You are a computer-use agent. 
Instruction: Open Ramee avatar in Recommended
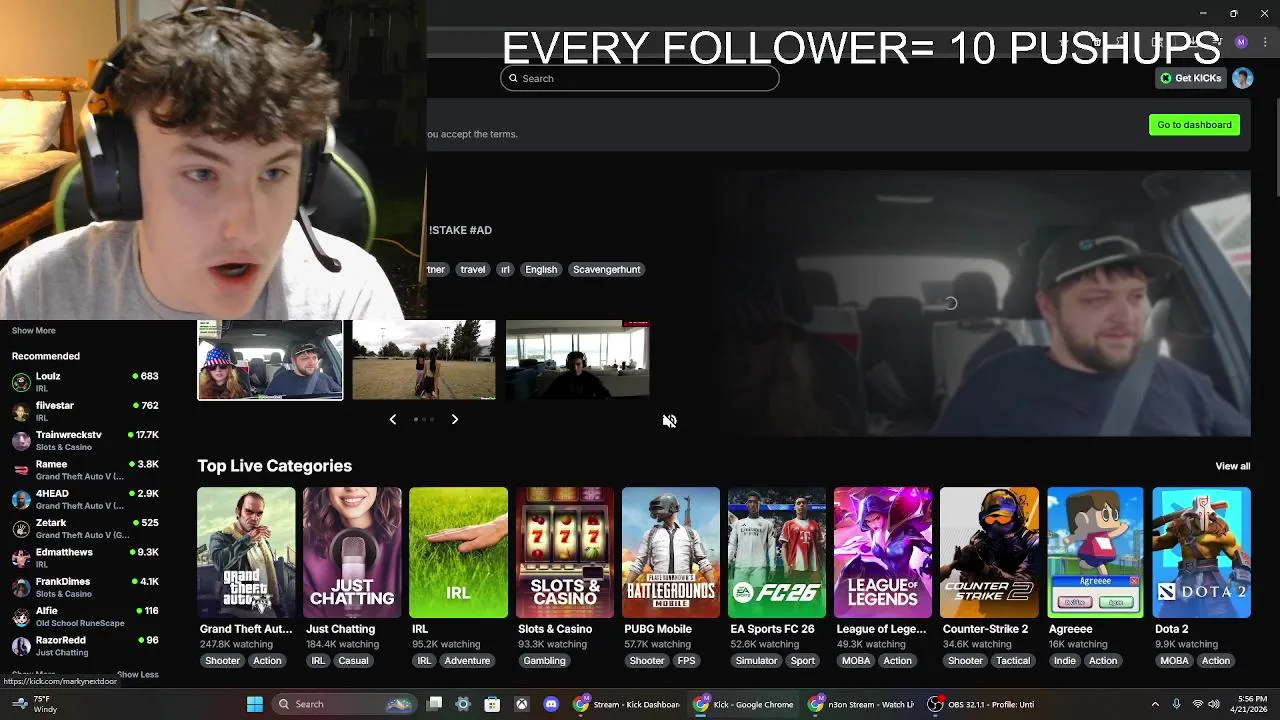click(21, 470)
